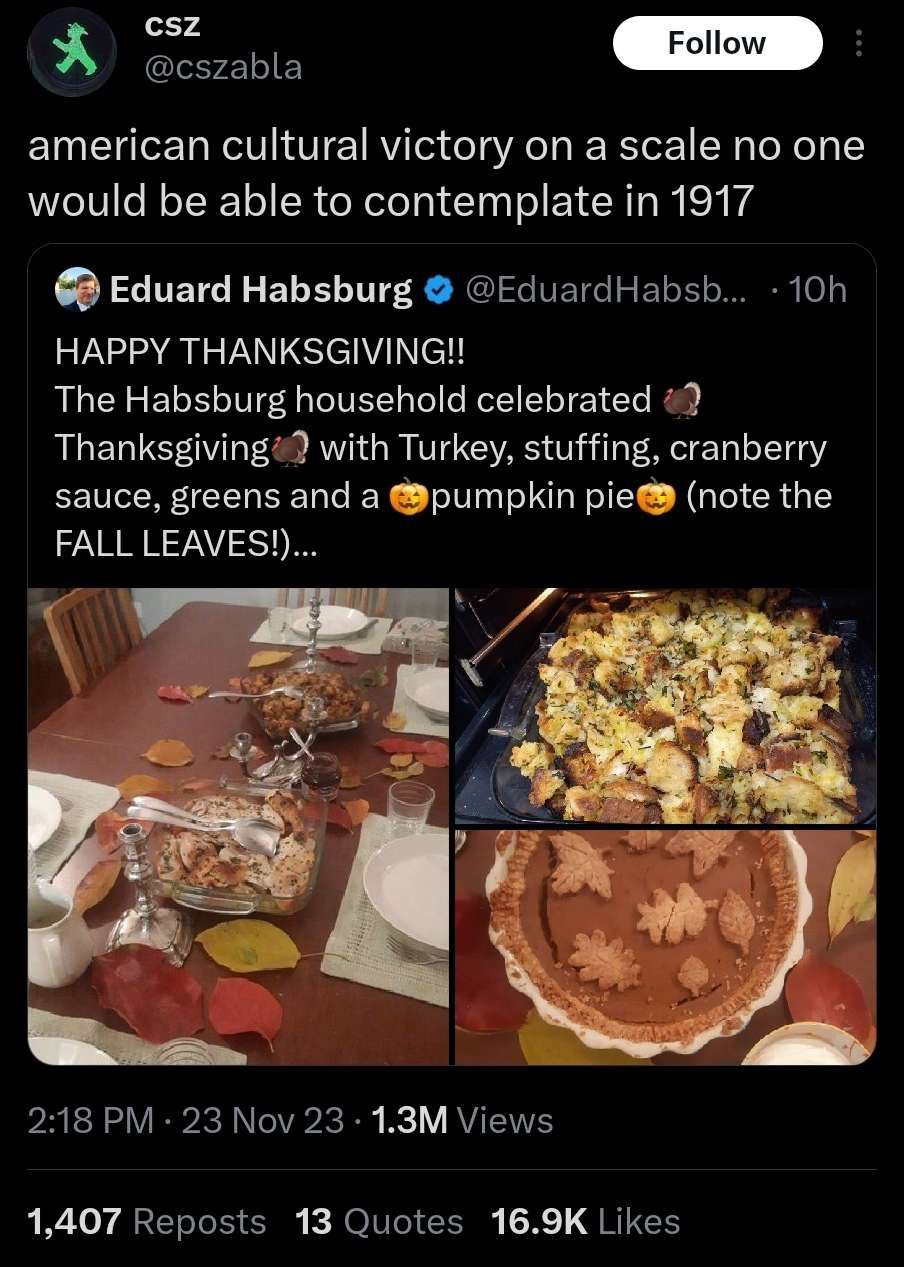Viewport: 904px width, 1267px height.
Task: View the pumpkin pie photo
Action: click(x=665, y=948)
